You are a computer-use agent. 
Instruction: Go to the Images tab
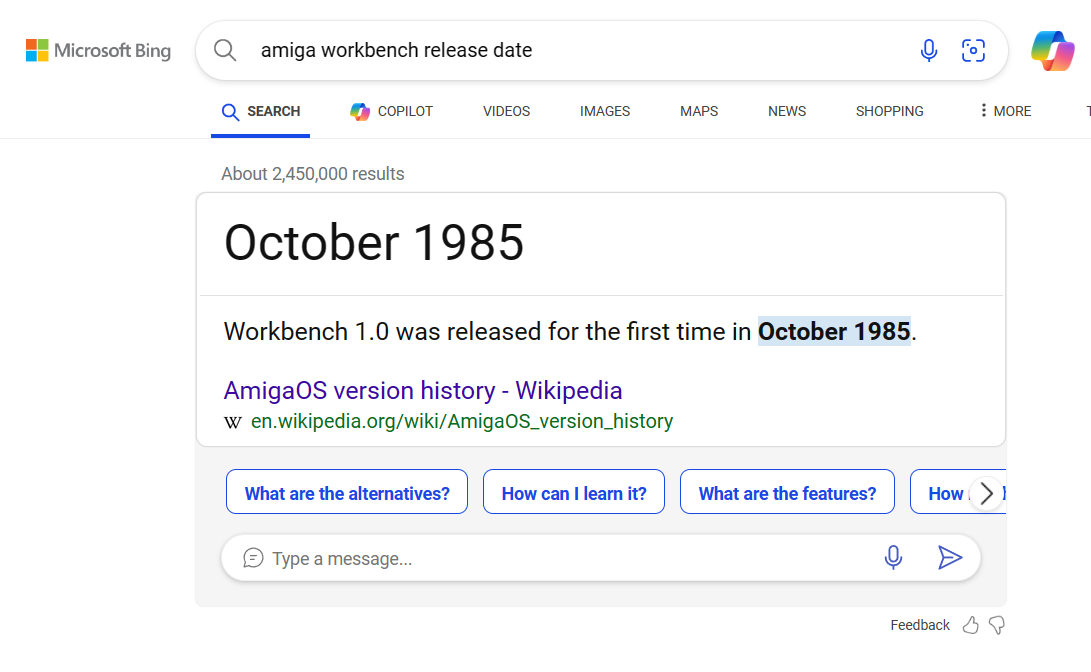click(x=605, y=111)
